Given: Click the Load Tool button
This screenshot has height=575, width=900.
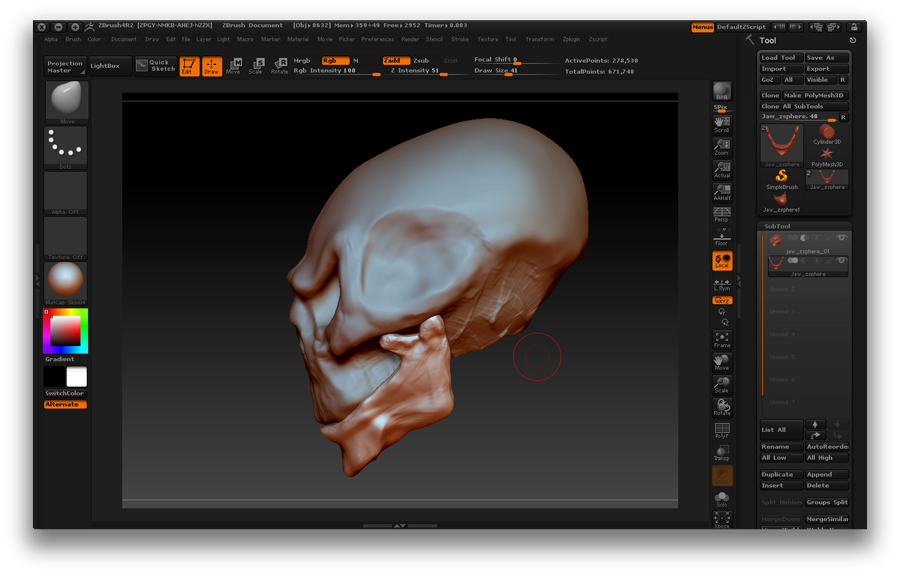Looking at the screenshot, I should 781,57.
